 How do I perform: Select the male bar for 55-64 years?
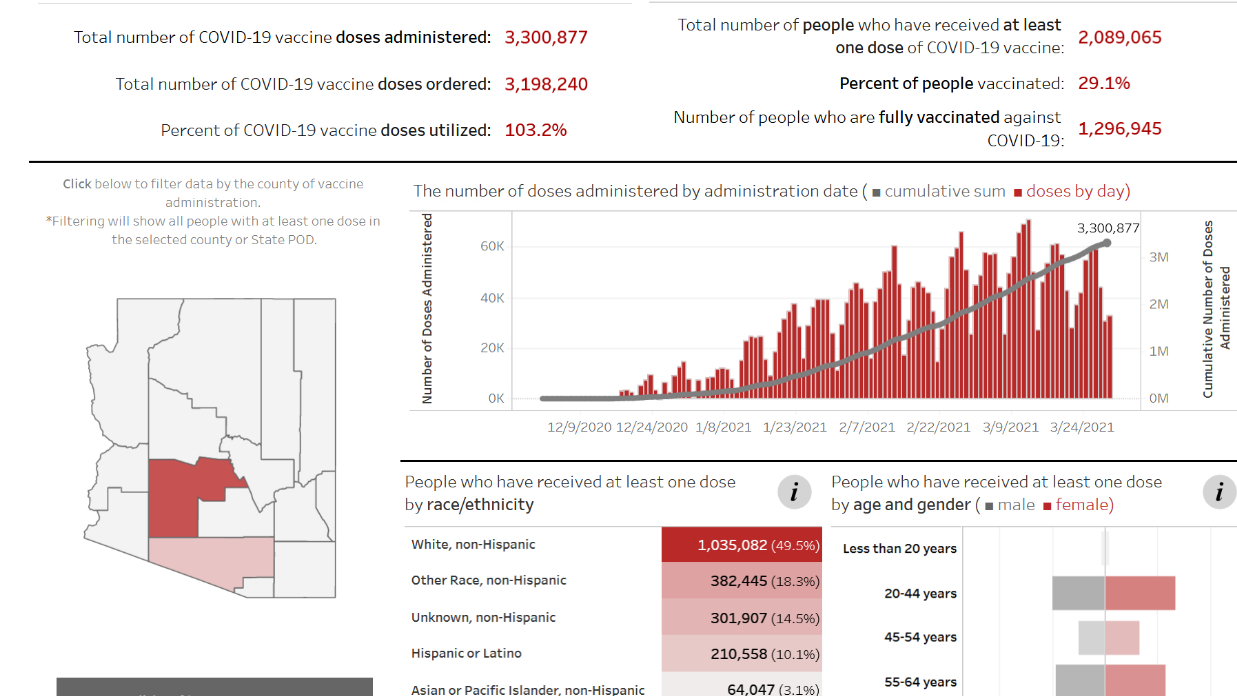tap(1080, 680)
